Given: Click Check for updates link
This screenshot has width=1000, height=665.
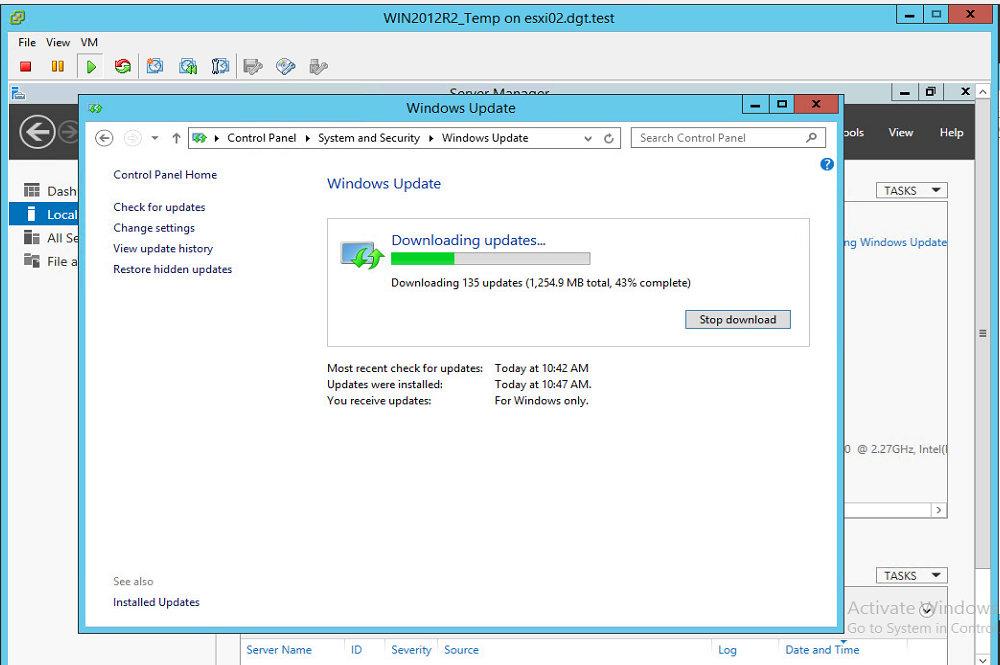Looking at the screenshot, I should (159, 207).
